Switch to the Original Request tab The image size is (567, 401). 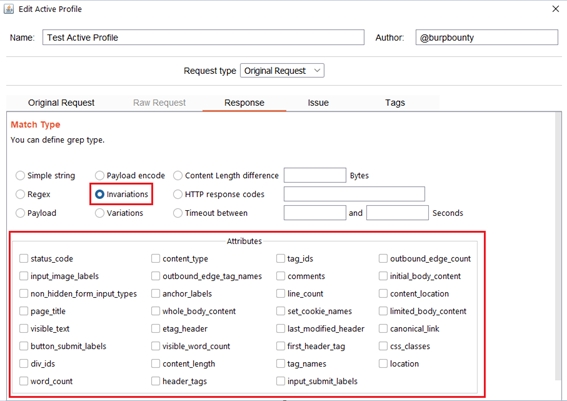click(61, 103)
